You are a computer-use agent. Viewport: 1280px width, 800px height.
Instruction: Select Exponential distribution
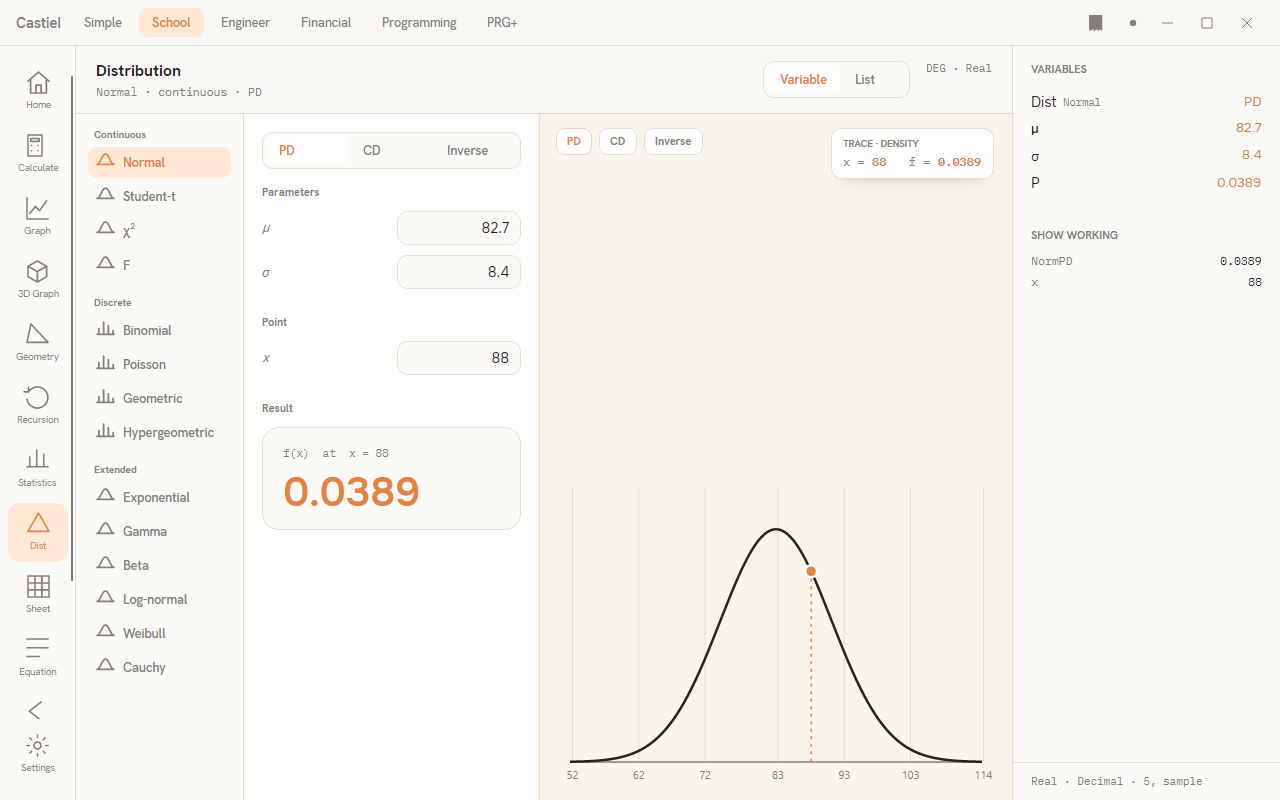click(159, 497)
